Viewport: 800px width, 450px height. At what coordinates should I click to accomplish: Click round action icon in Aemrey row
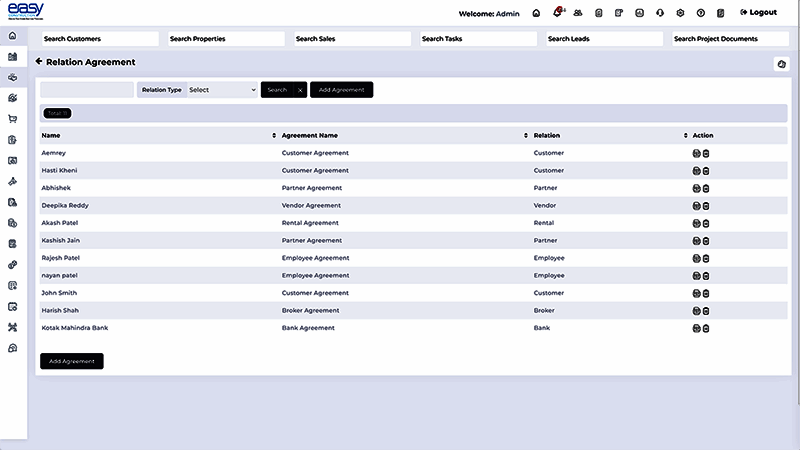[x=696, y=154]
